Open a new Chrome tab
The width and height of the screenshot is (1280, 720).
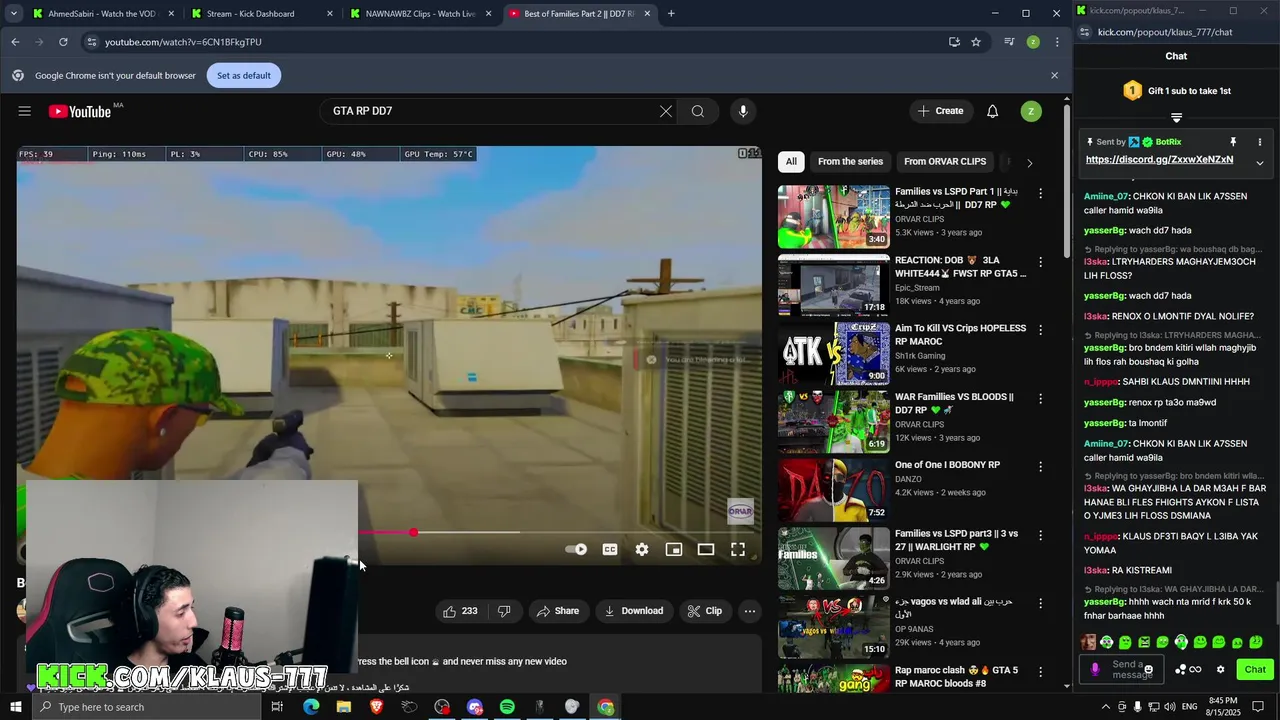pos(671,13)
